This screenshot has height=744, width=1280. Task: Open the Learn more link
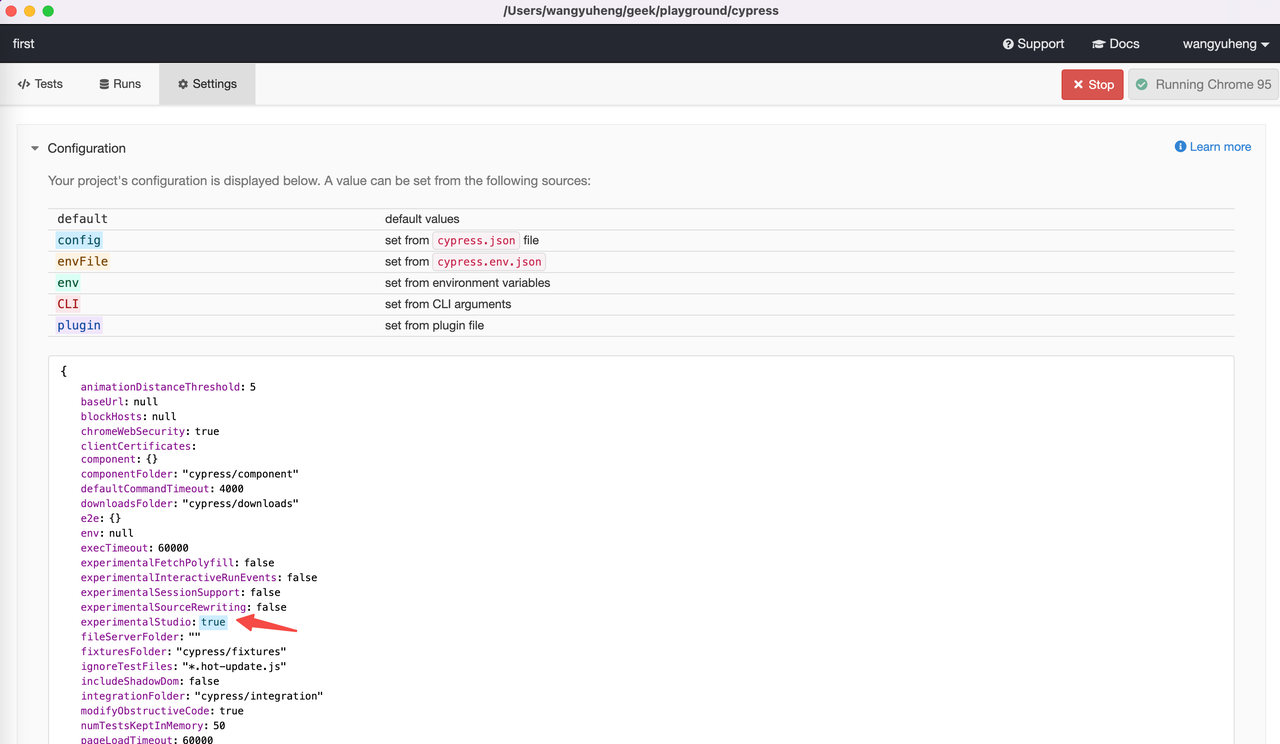click(1213, 147)
